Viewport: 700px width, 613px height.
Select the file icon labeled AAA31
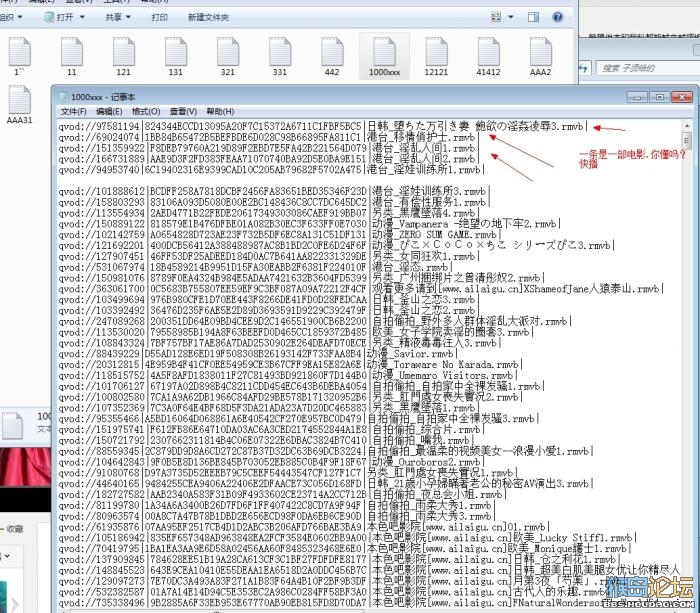click(x=20, y=105)
